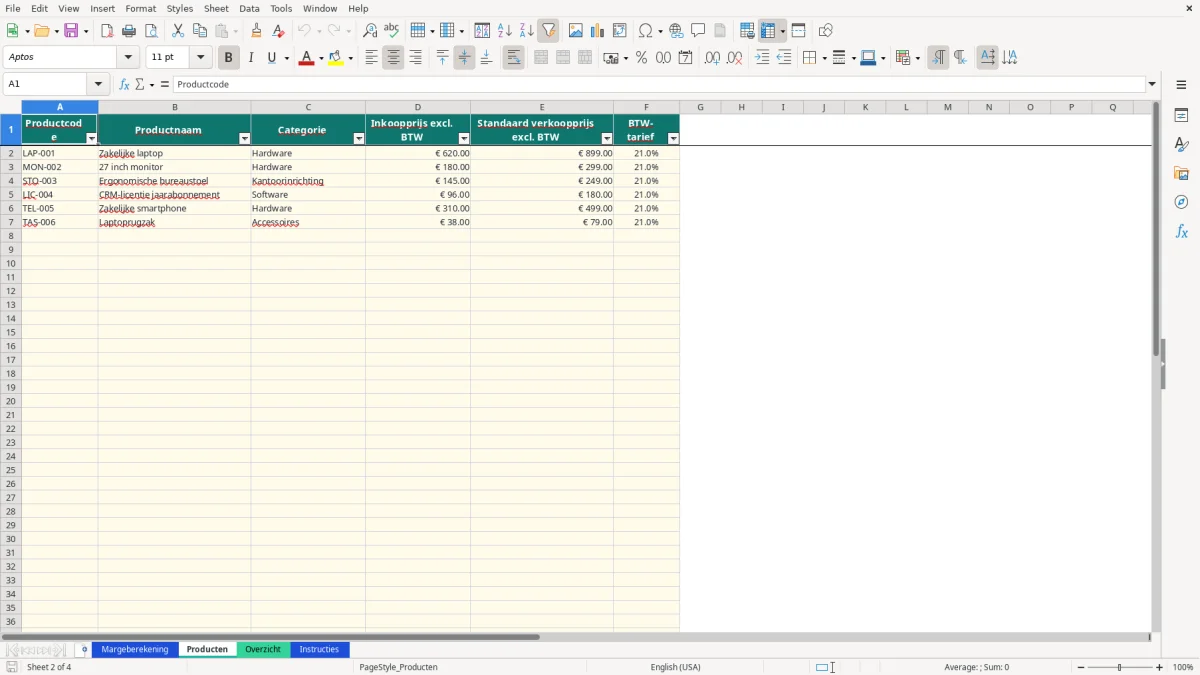Viewport: 1200px width, 675px height.
Task: Toggle the AutoFilter funnel button
Action: pyautogui.click(x=549, y=31)
